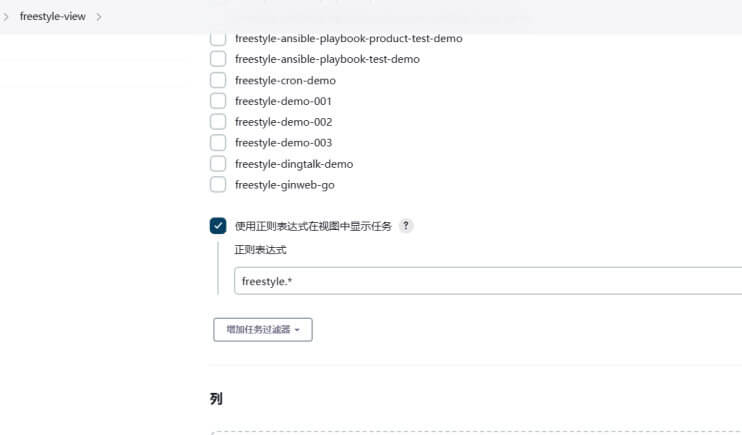Check freestyle-ansible-playbook-test-demo job
Viewport: 742px width, 435px height.
pyautogui.click(x=218, y=59)
